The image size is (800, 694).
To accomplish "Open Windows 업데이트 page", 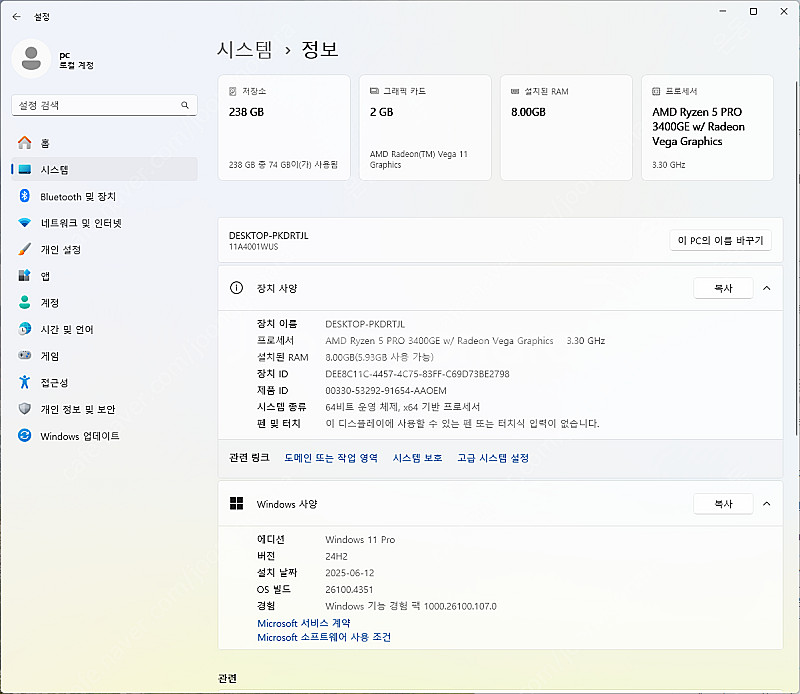I will [104, 436].
